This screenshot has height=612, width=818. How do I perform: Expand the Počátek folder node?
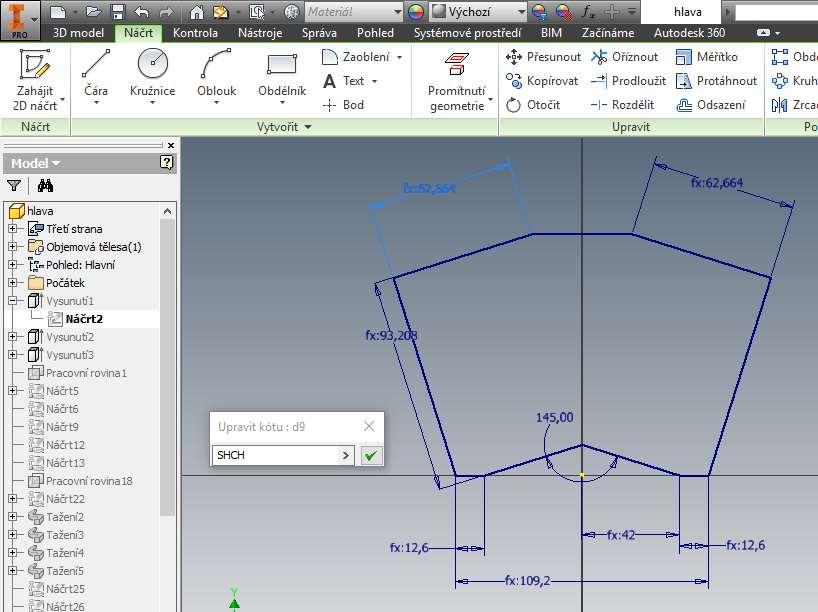coord(13,282)
